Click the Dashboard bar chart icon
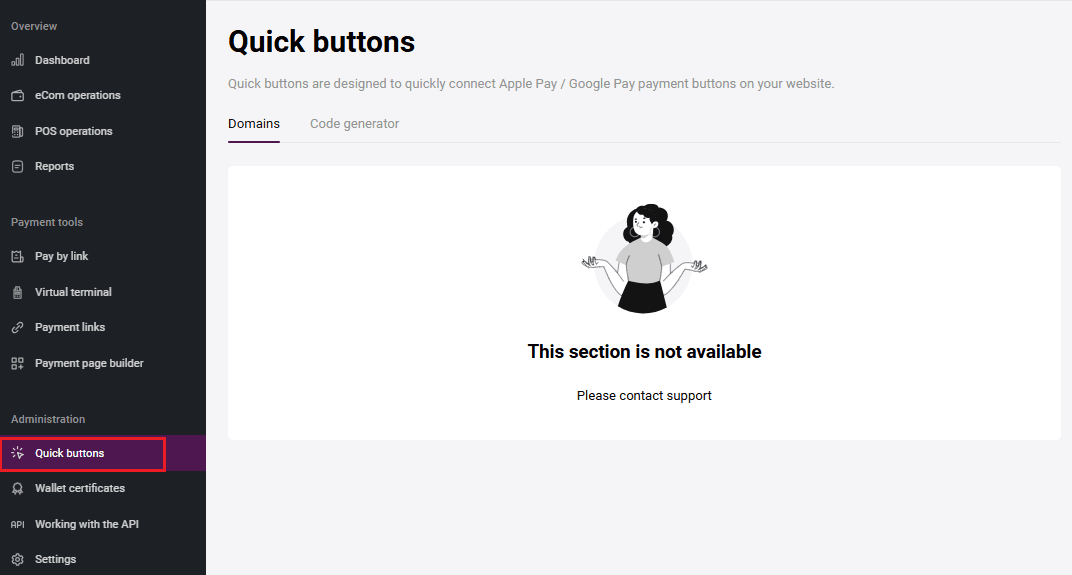 [x=17, y=60]
